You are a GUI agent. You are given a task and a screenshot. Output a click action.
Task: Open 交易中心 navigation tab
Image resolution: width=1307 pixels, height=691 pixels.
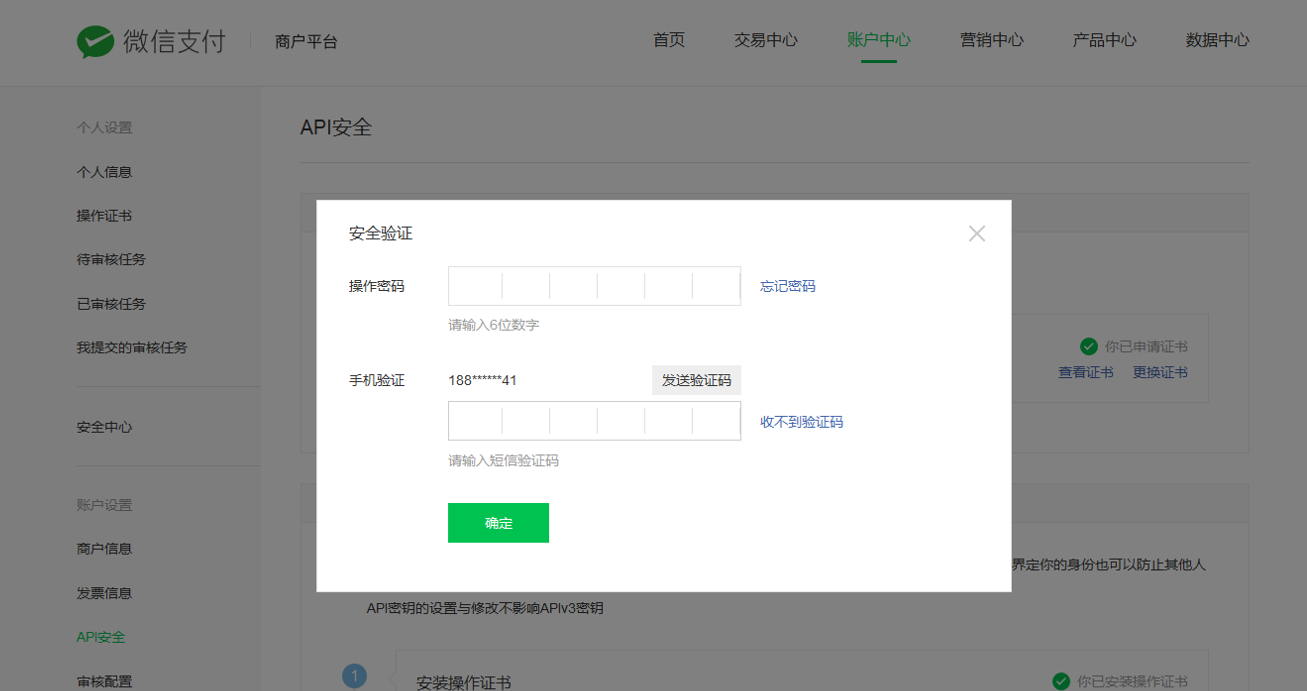click(x=766, y=40)
